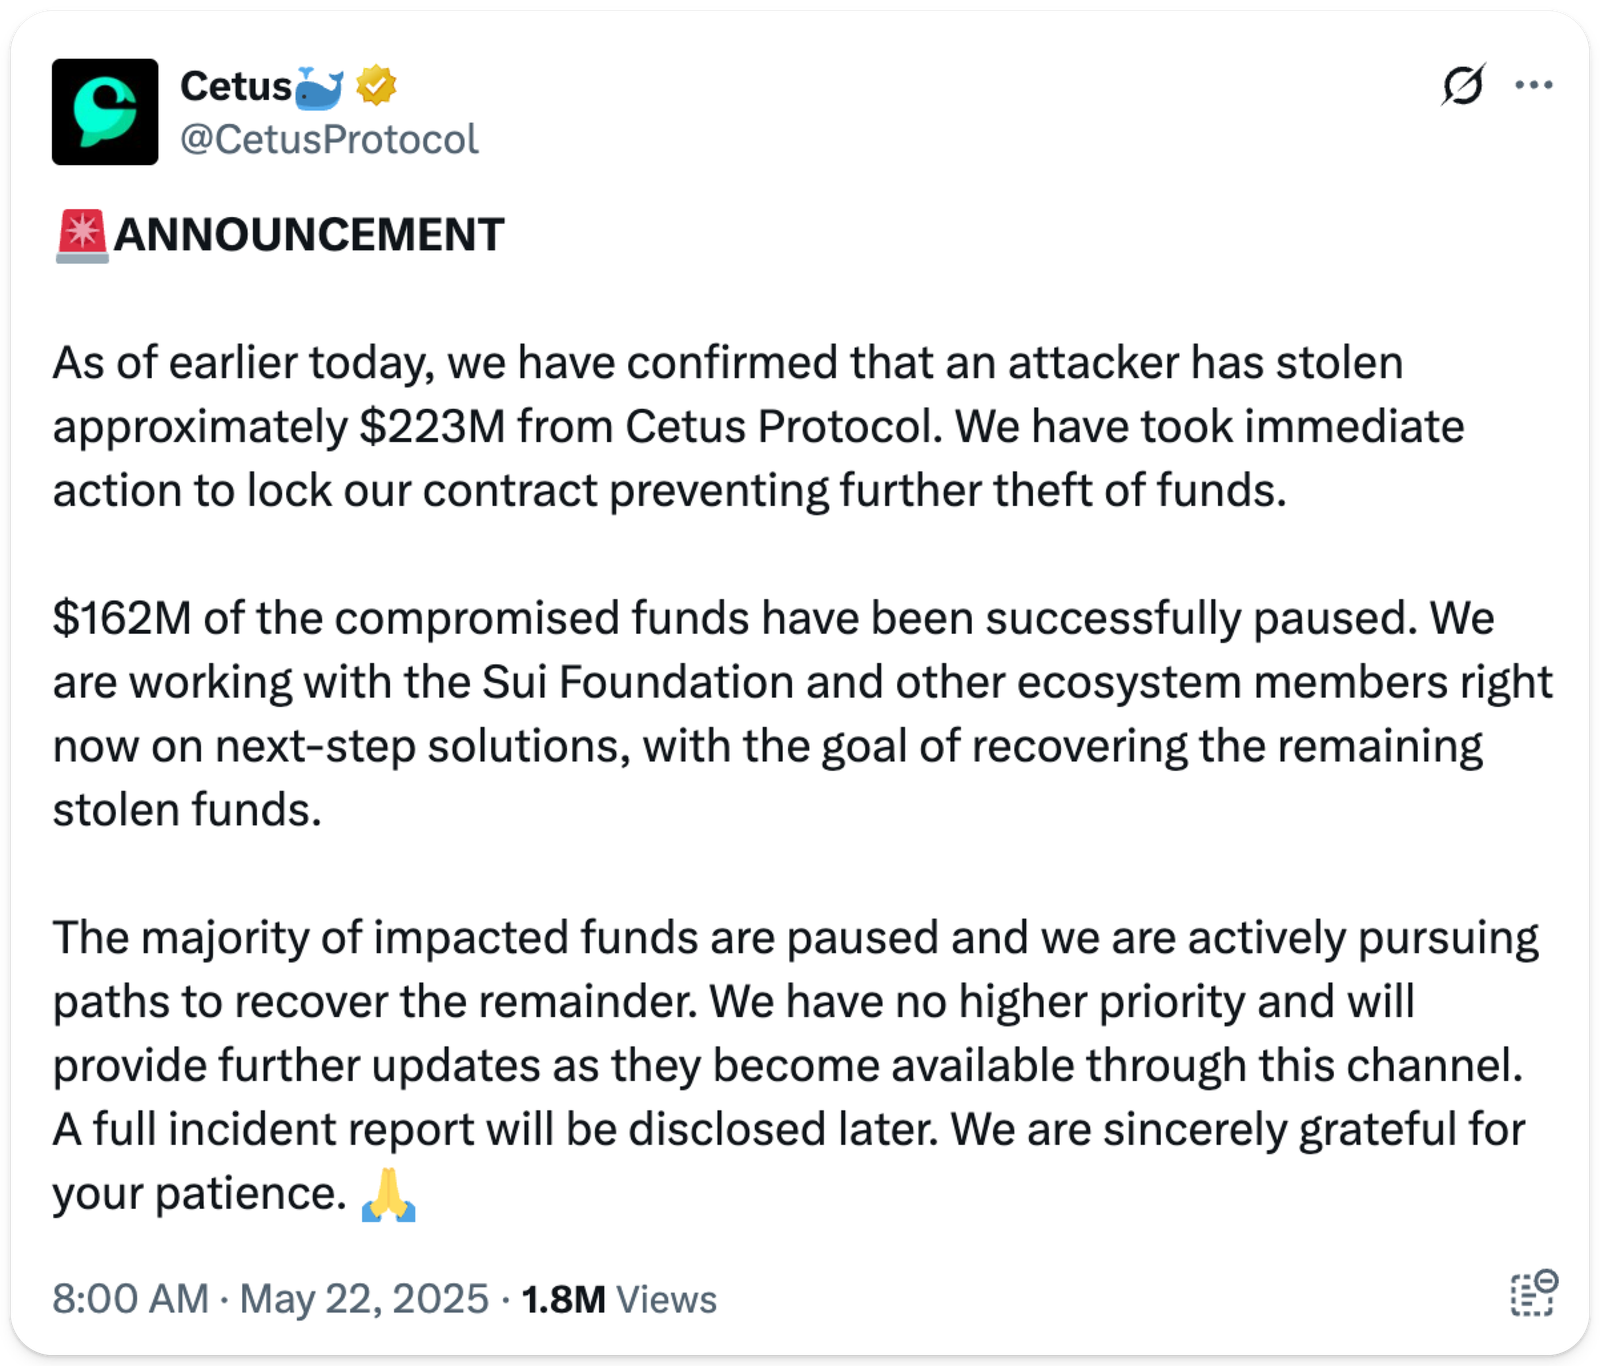Open the Grok explain-post icon
The width and height of the screenshot is (1600, 1366).
click(x=1462, y=86)
